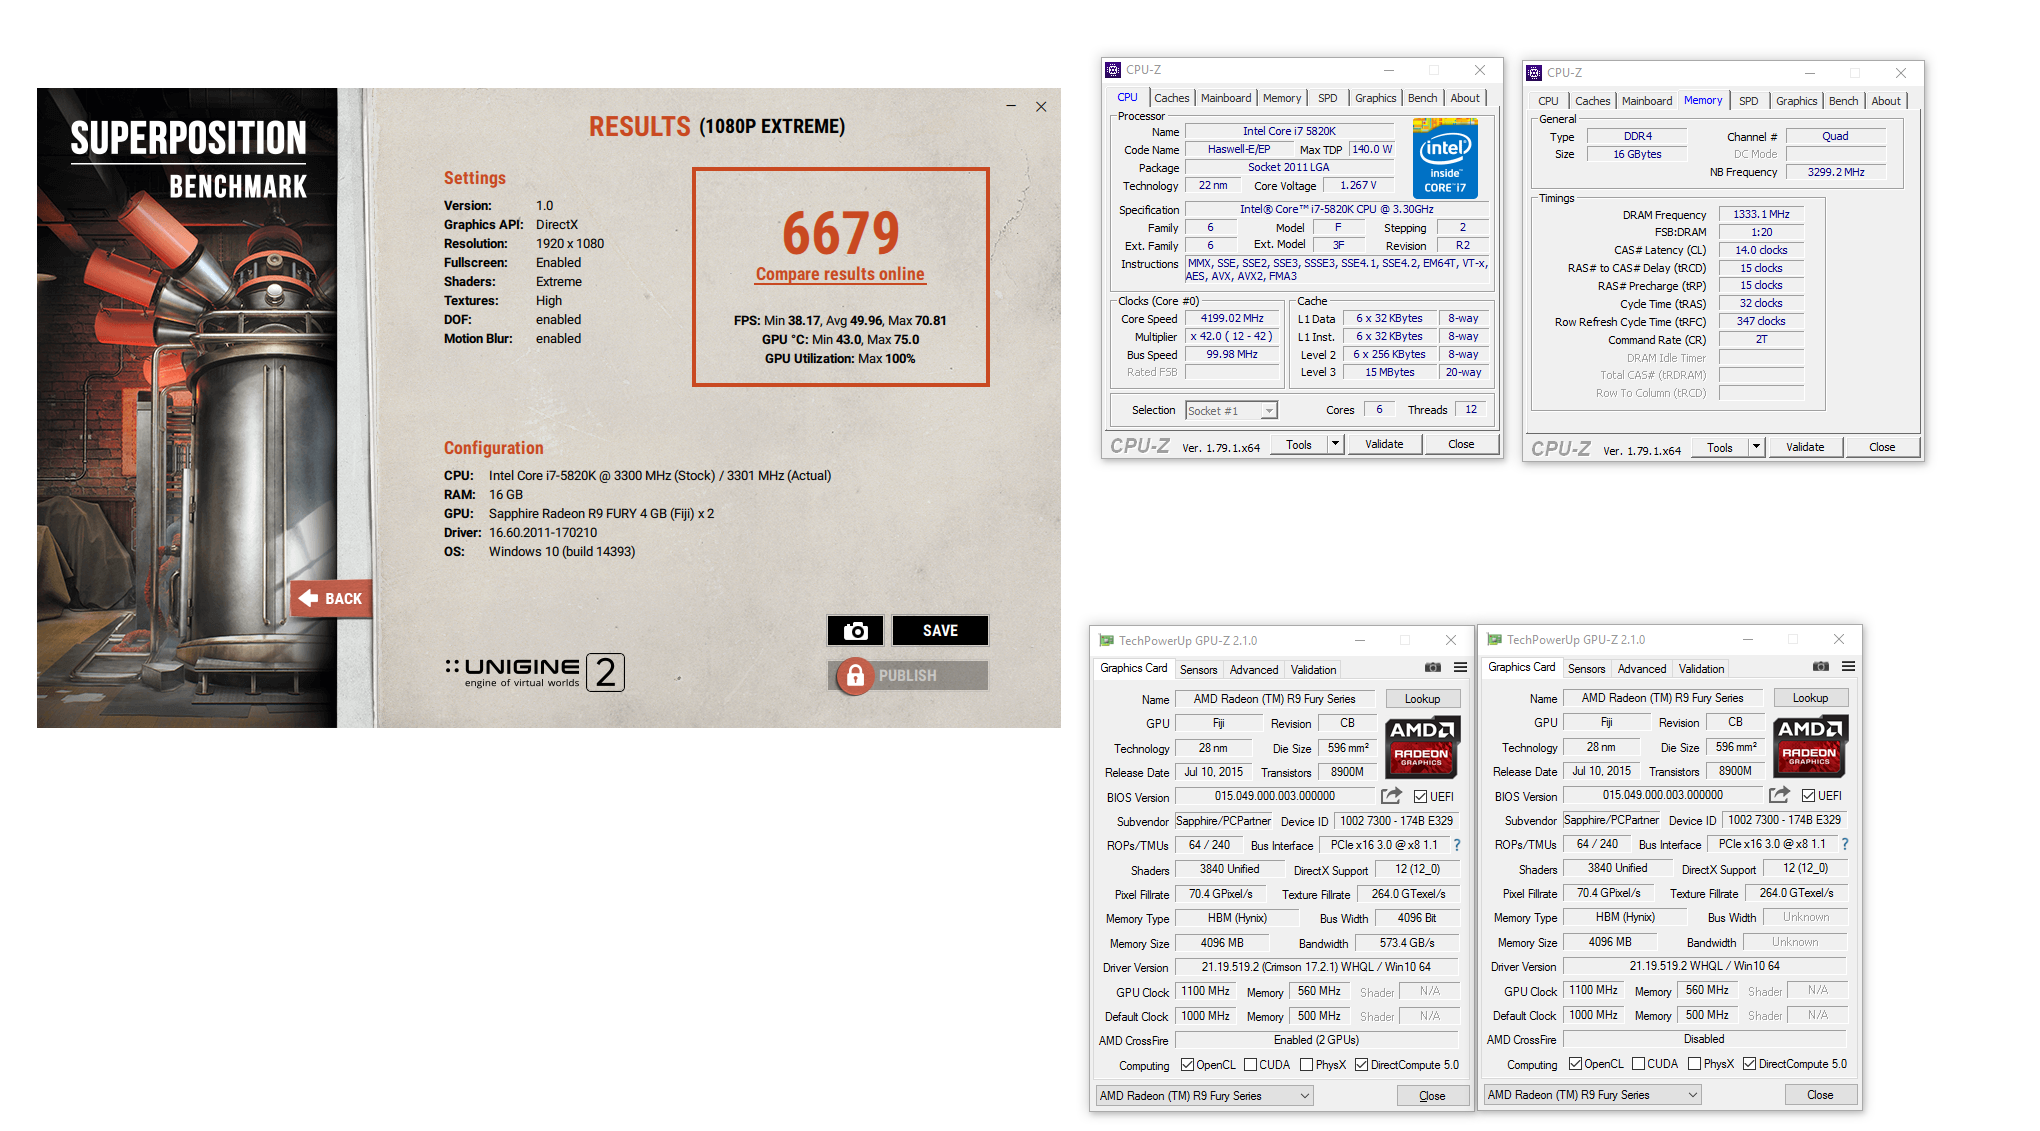The image size is (2040, 1131).
Task: Click the AMD Radeon logo in left GPU-Z
Action: coord(1422,746)
